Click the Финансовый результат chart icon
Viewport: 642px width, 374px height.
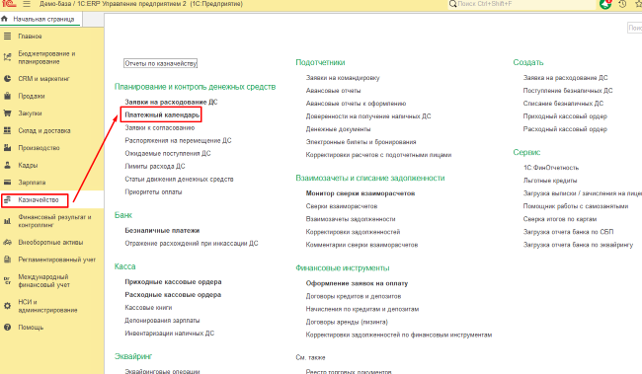point(7,221)
